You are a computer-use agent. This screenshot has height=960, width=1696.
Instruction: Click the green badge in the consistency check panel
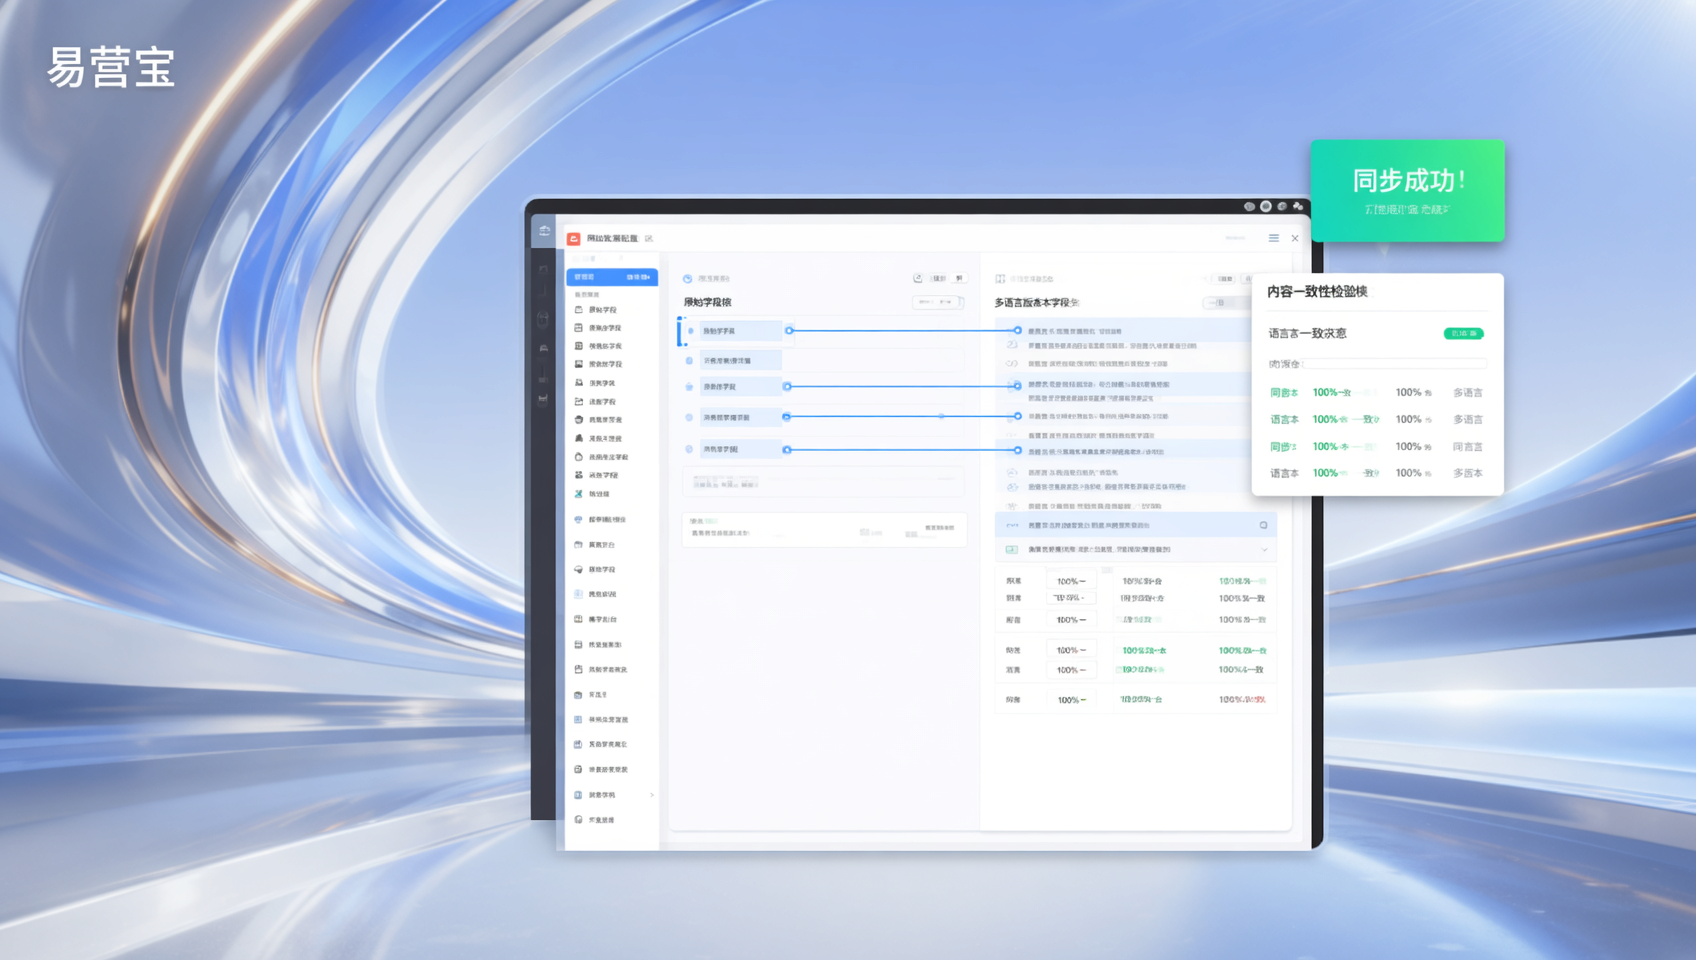pyautogui.click(x=1463, y=334)
